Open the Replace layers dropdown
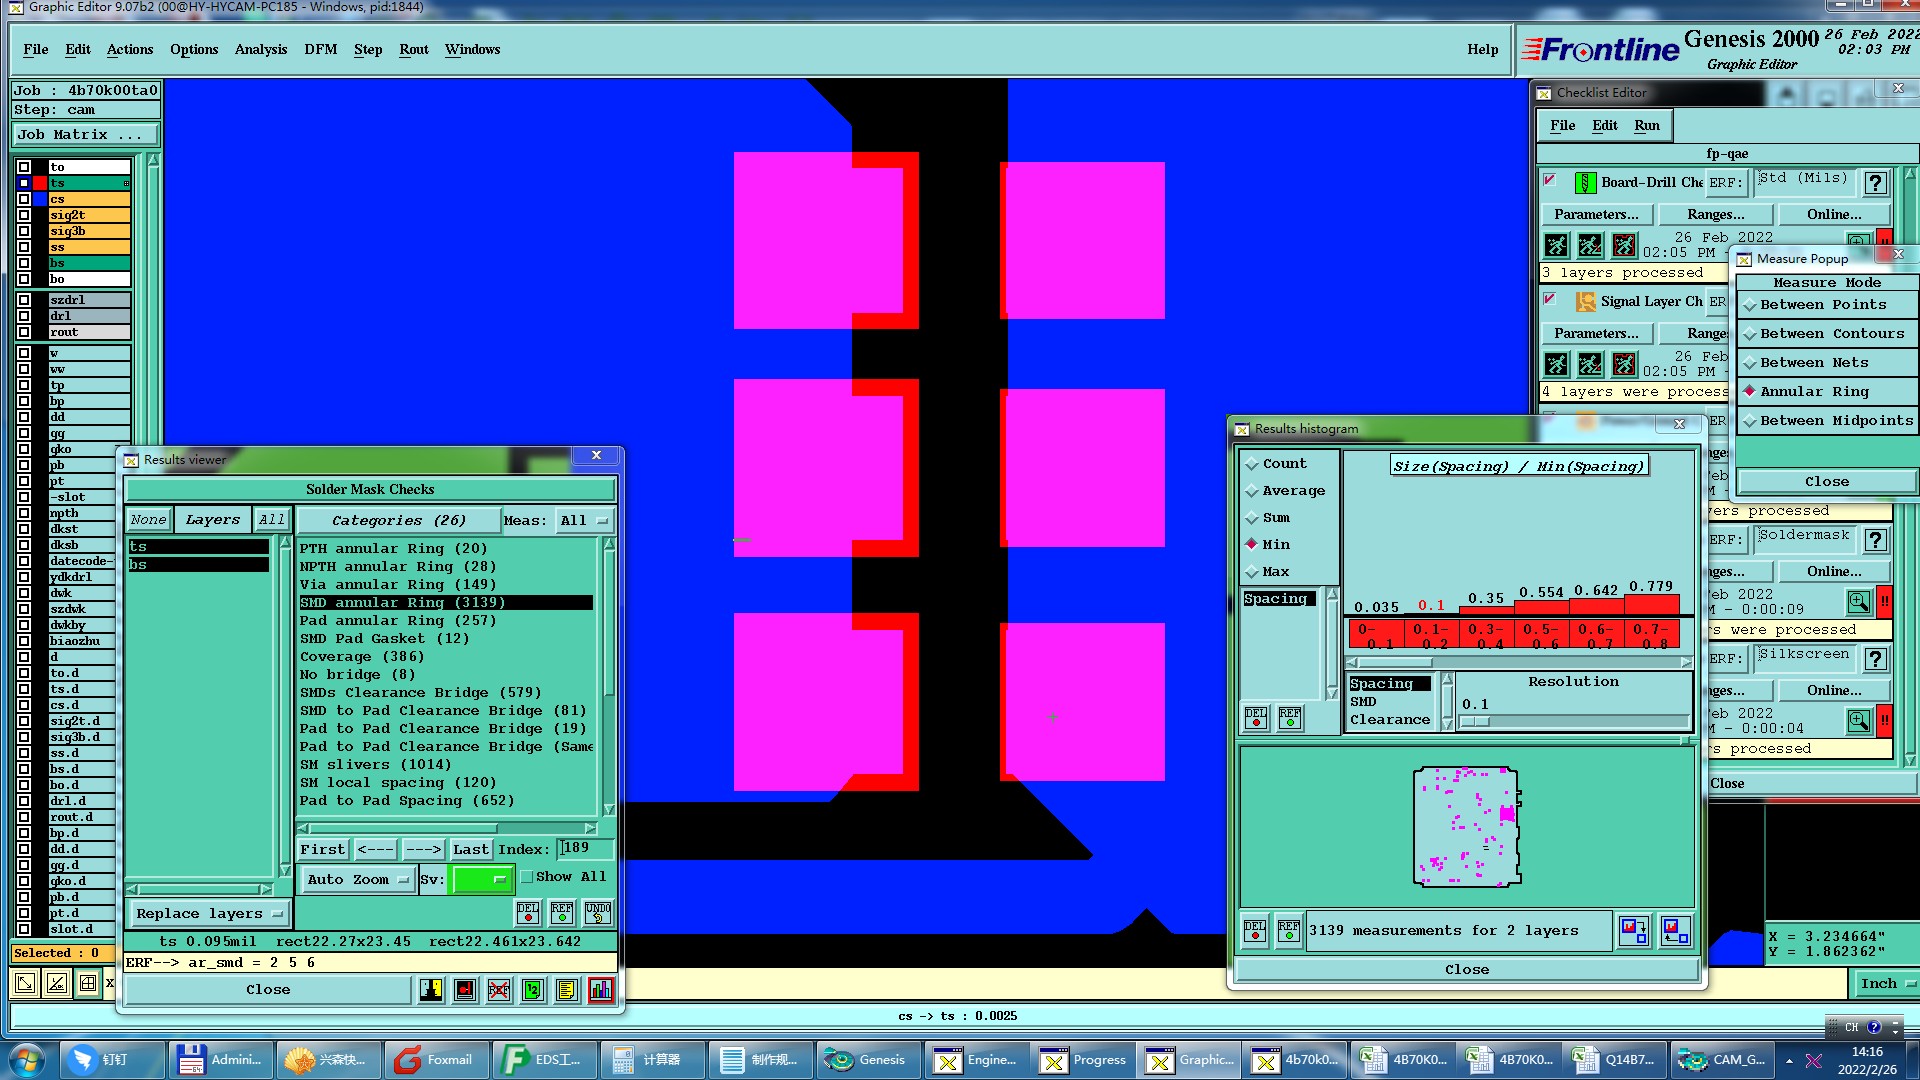The image size is (1920, 1080). (x=209, y=914)
